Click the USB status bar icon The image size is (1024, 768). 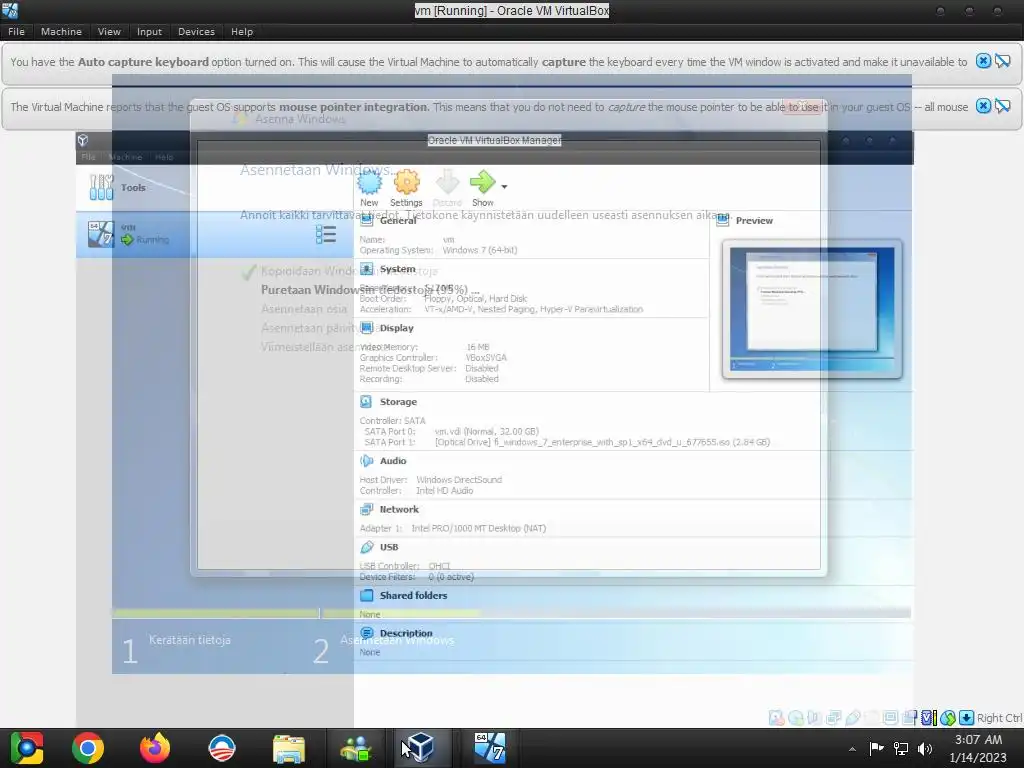point(852,718)
